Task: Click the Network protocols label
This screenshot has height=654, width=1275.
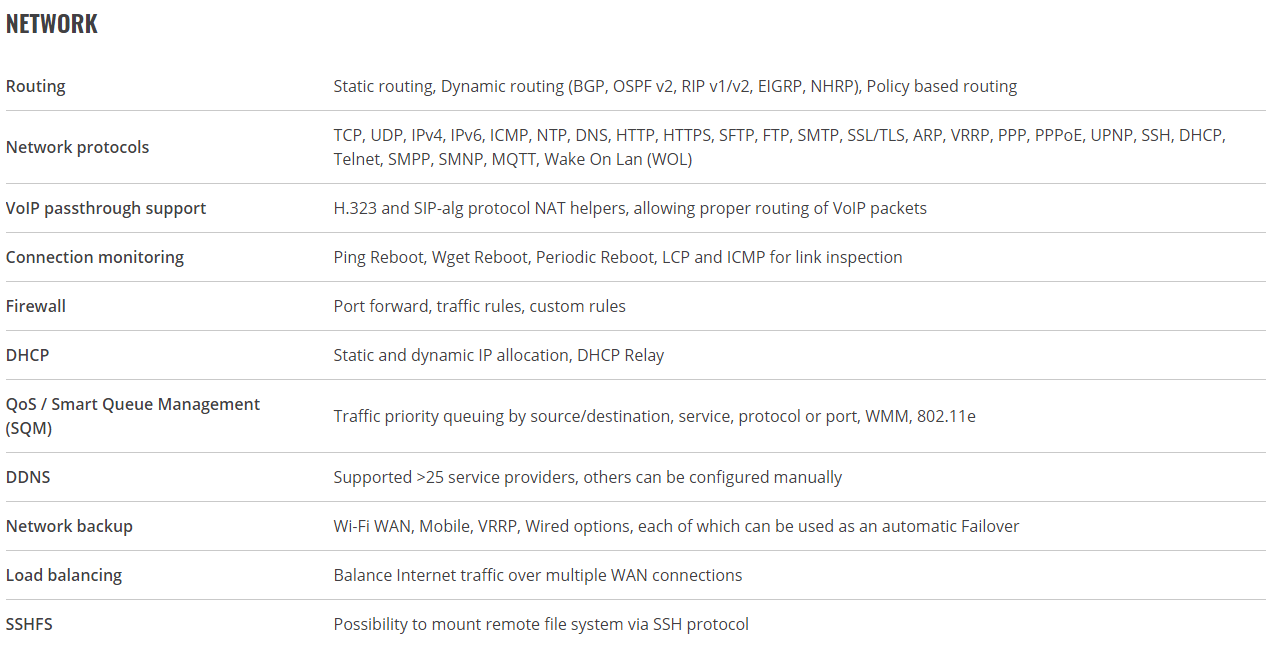Action: (x=77, y=147)
